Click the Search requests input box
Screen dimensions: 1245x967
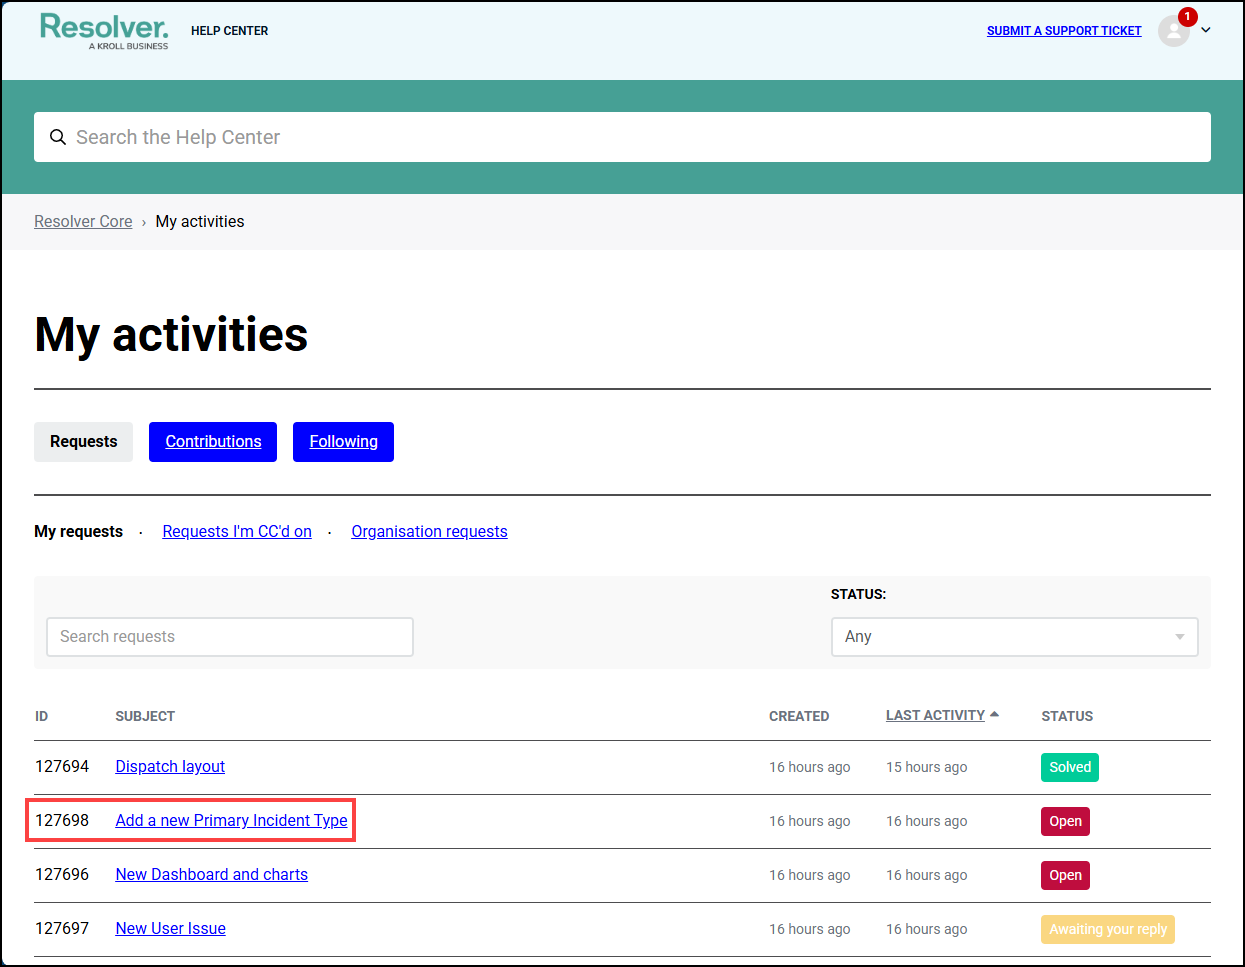pyautogui.click(x=230, y=637)
